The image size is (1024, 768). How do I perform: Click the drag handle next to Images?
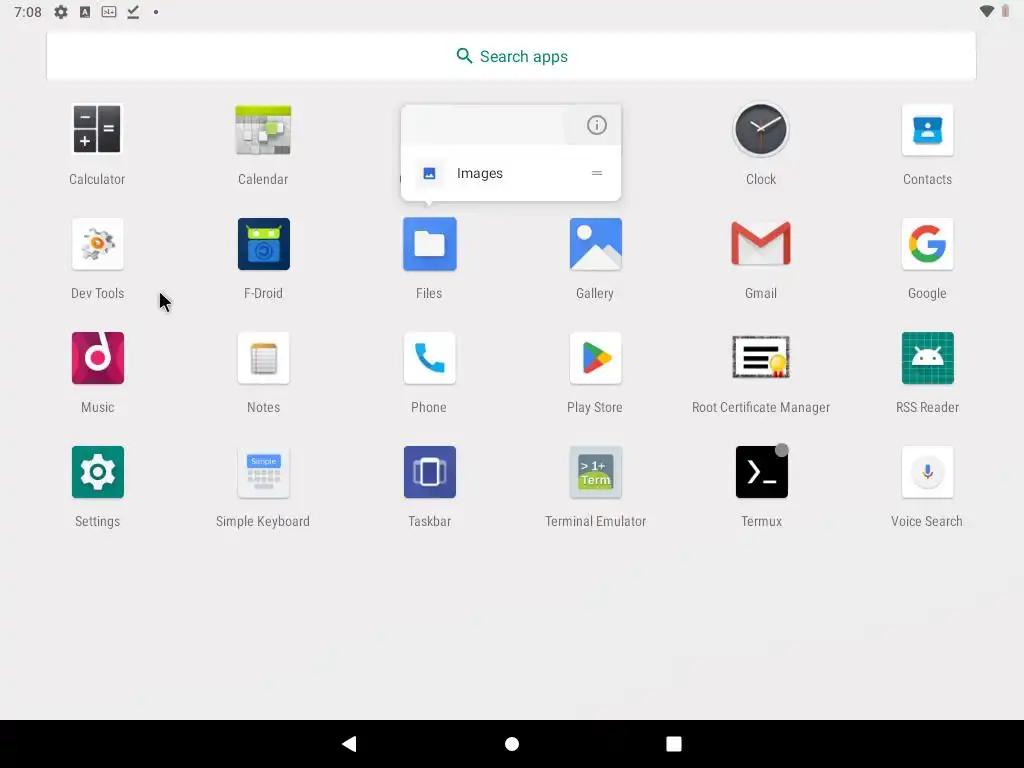pyautogui.click(x=596, y=173)
